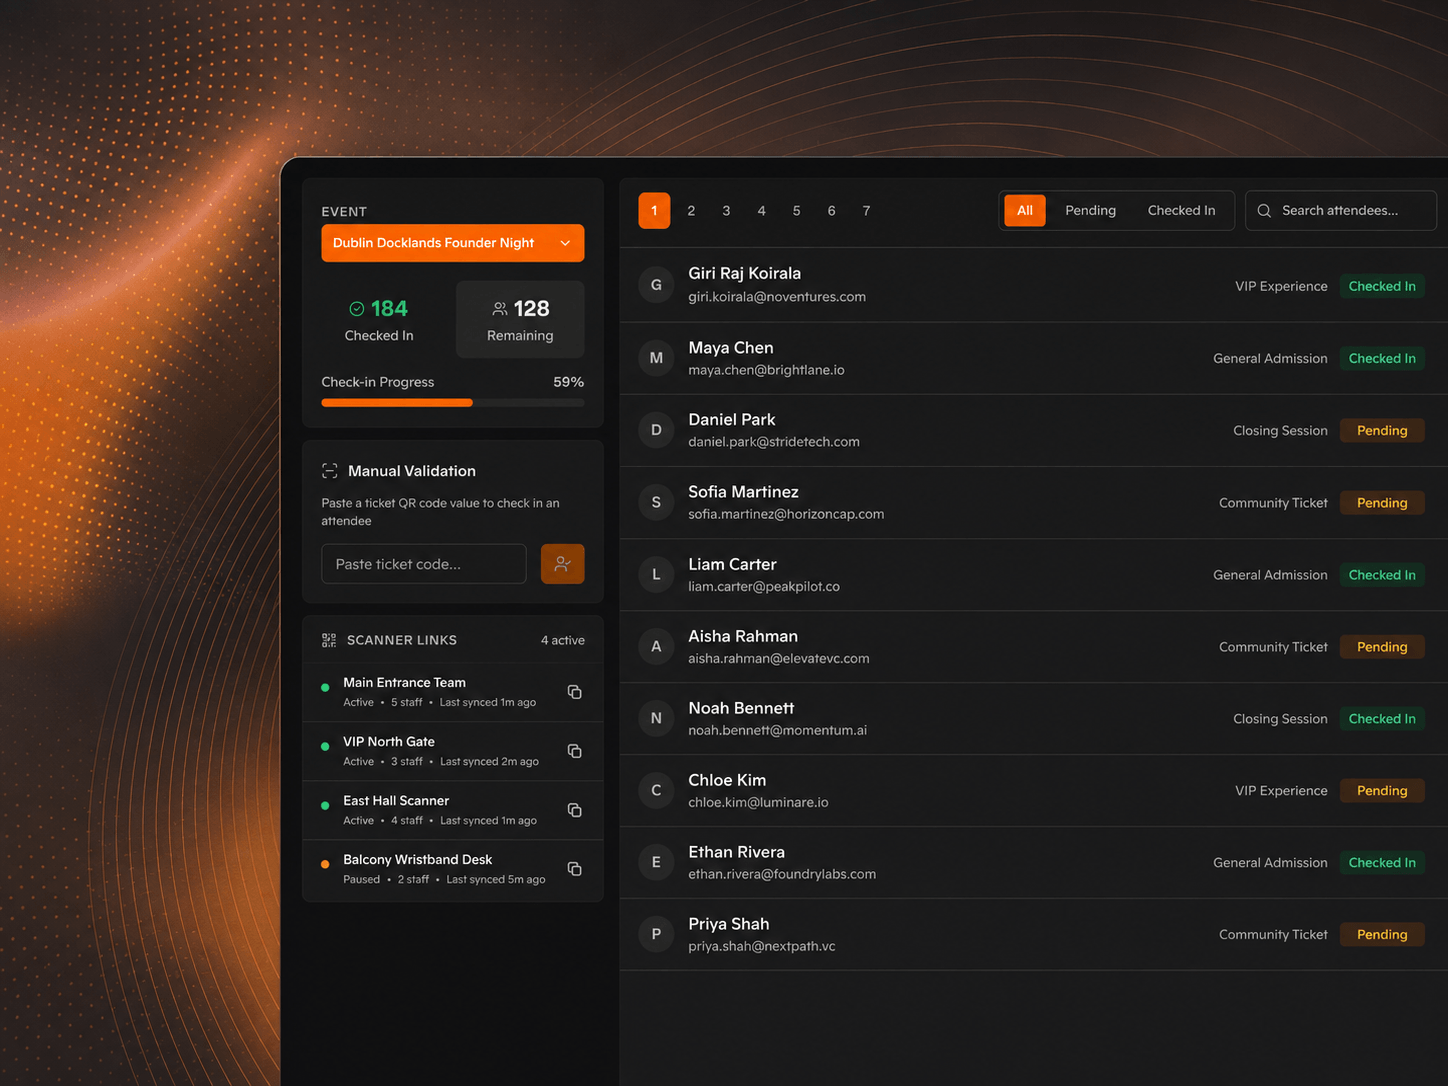Click Chloe Kim's Pending status badge
This screenshot has height=1086, width=1448.
pyautogui.click(x=1382, y=791)
